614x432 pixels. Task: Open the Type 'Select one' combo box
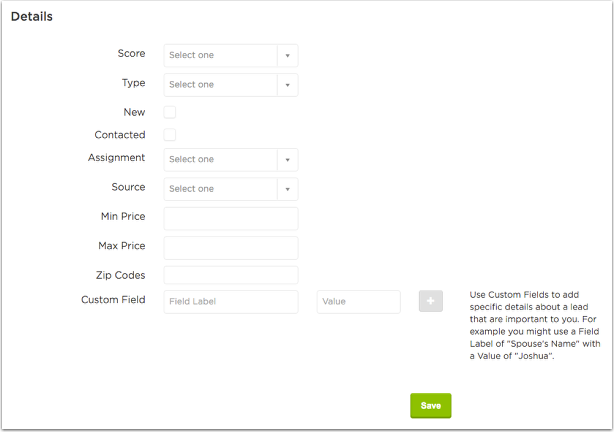tap(231, 85)
